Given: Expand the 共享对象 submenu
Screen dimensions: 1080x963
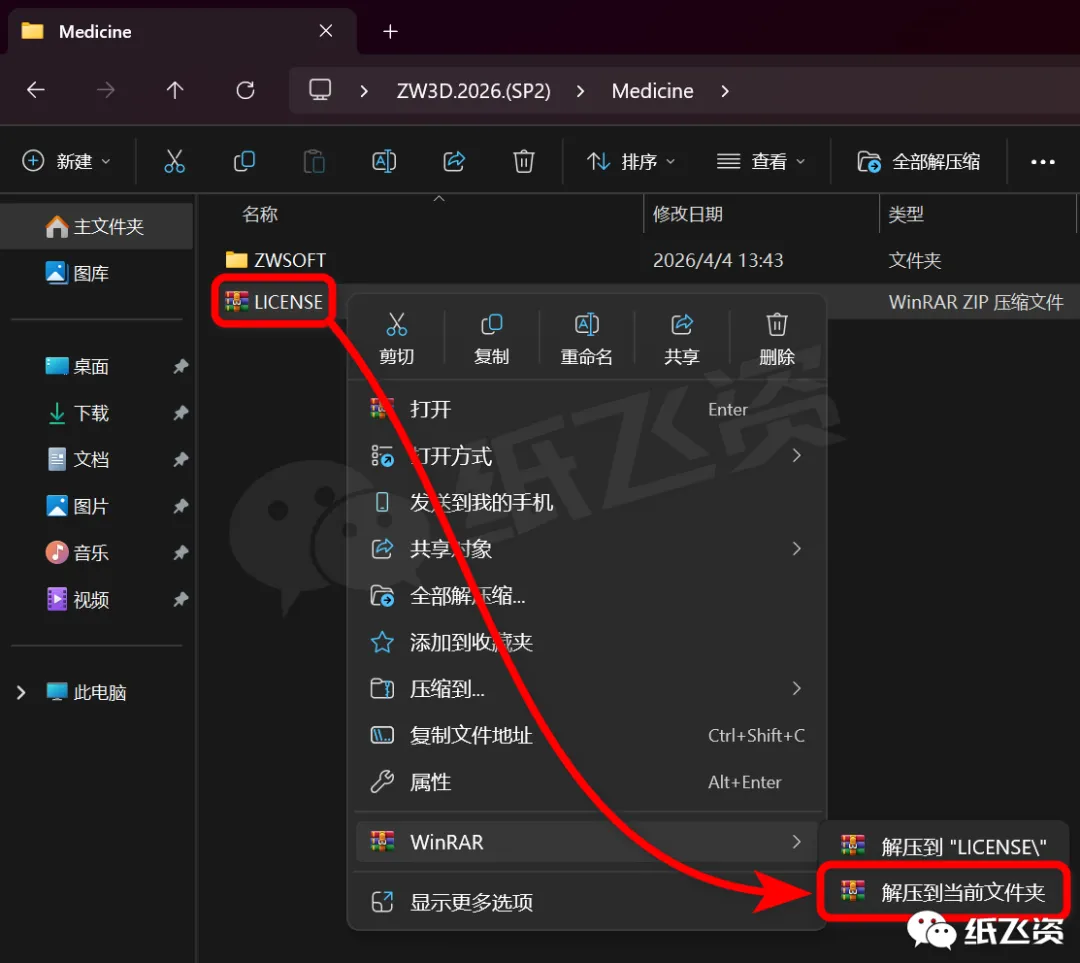Looking at the screenshot, I should (x=586, y=549).
